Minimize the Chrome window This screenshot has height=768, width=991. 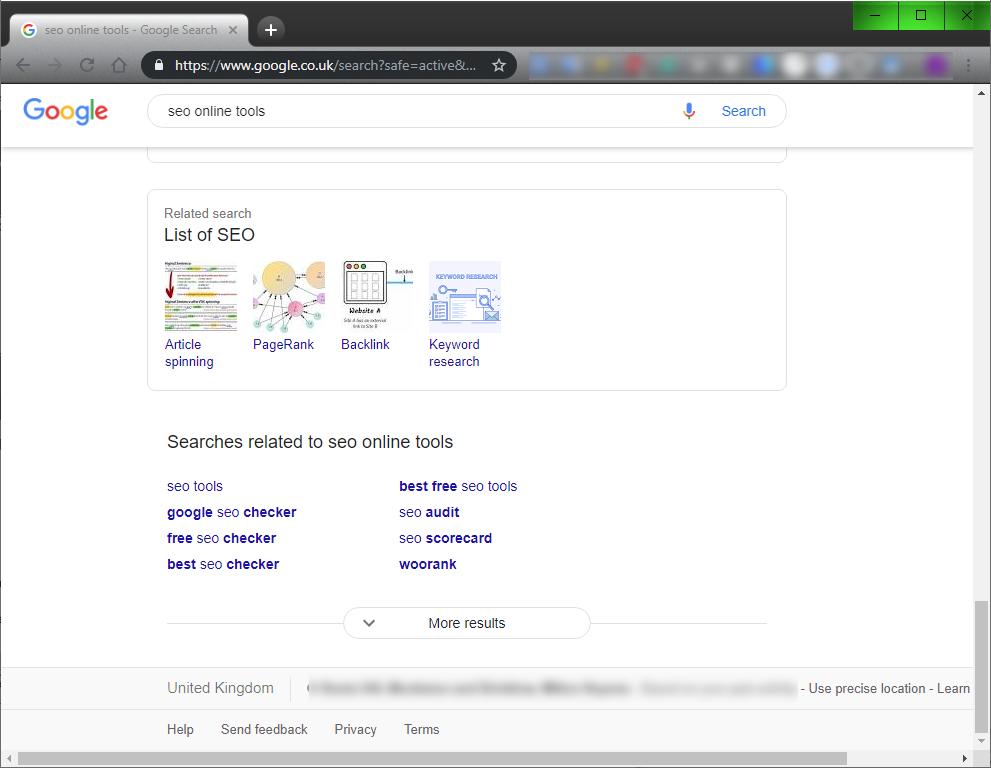click(x=875, y=15)
